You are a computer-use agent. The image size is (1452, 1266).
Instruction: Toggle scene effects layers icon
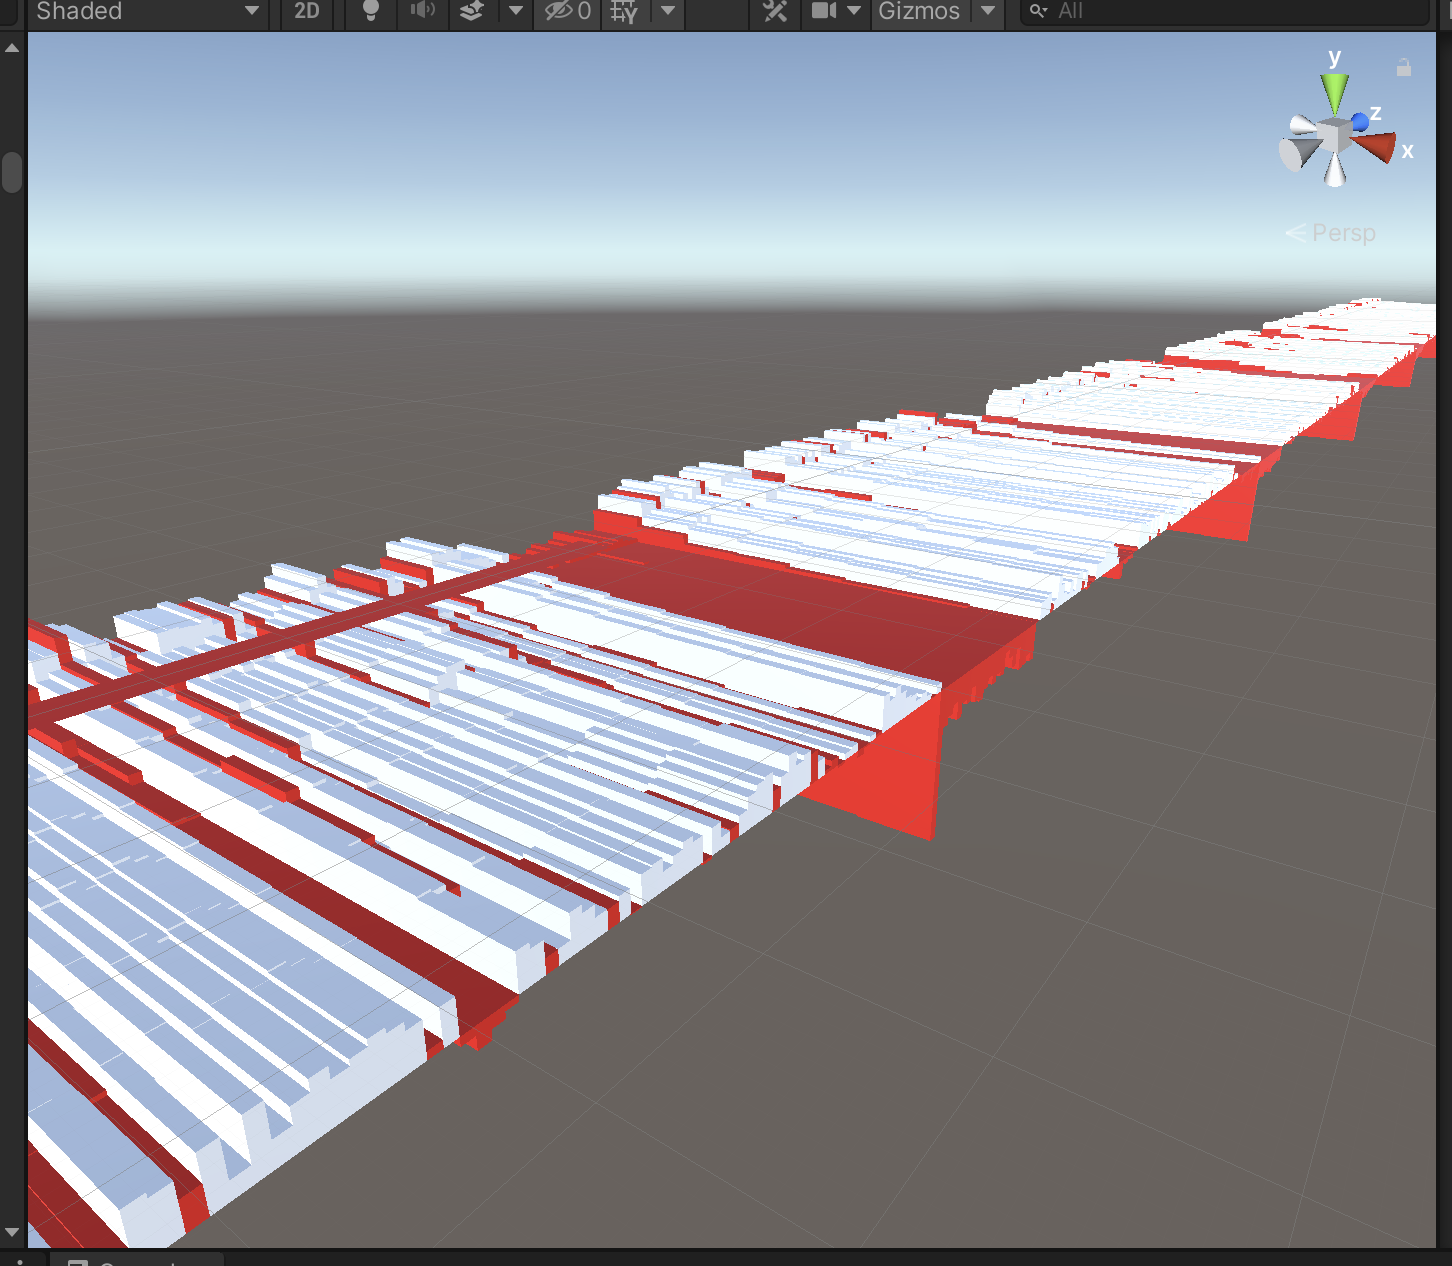pyautogui.click(x=471, y=11)
